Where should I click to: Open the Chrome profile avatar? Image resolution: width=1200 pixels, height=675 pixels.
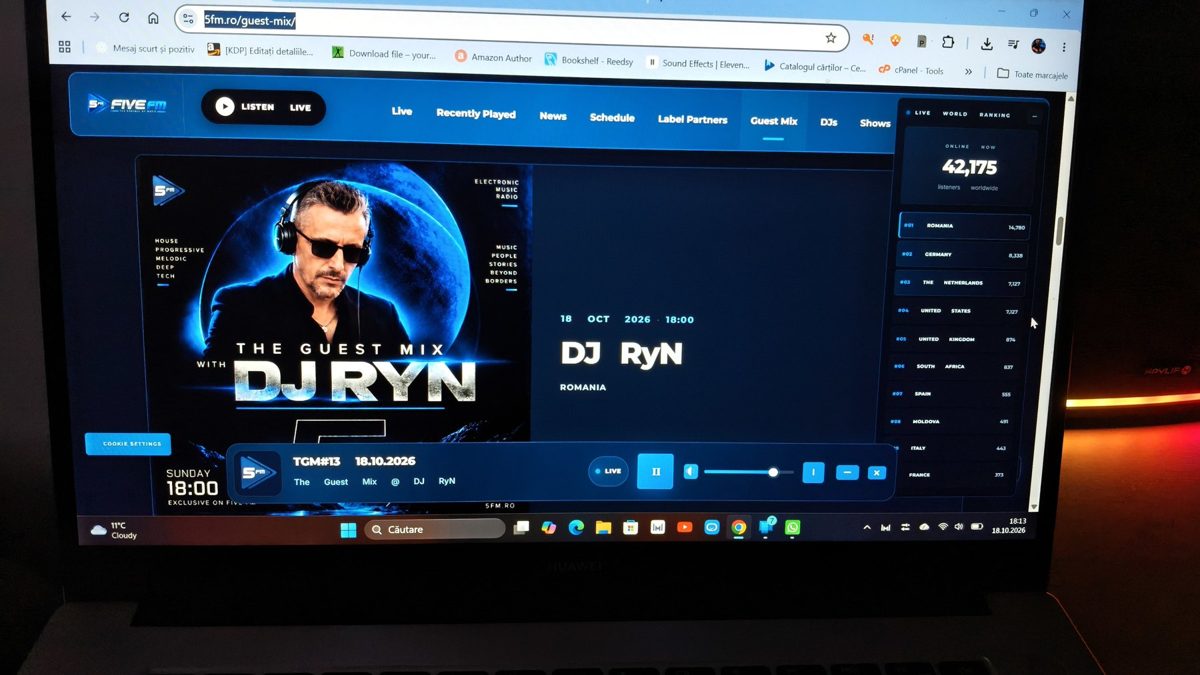(1039, 46)
